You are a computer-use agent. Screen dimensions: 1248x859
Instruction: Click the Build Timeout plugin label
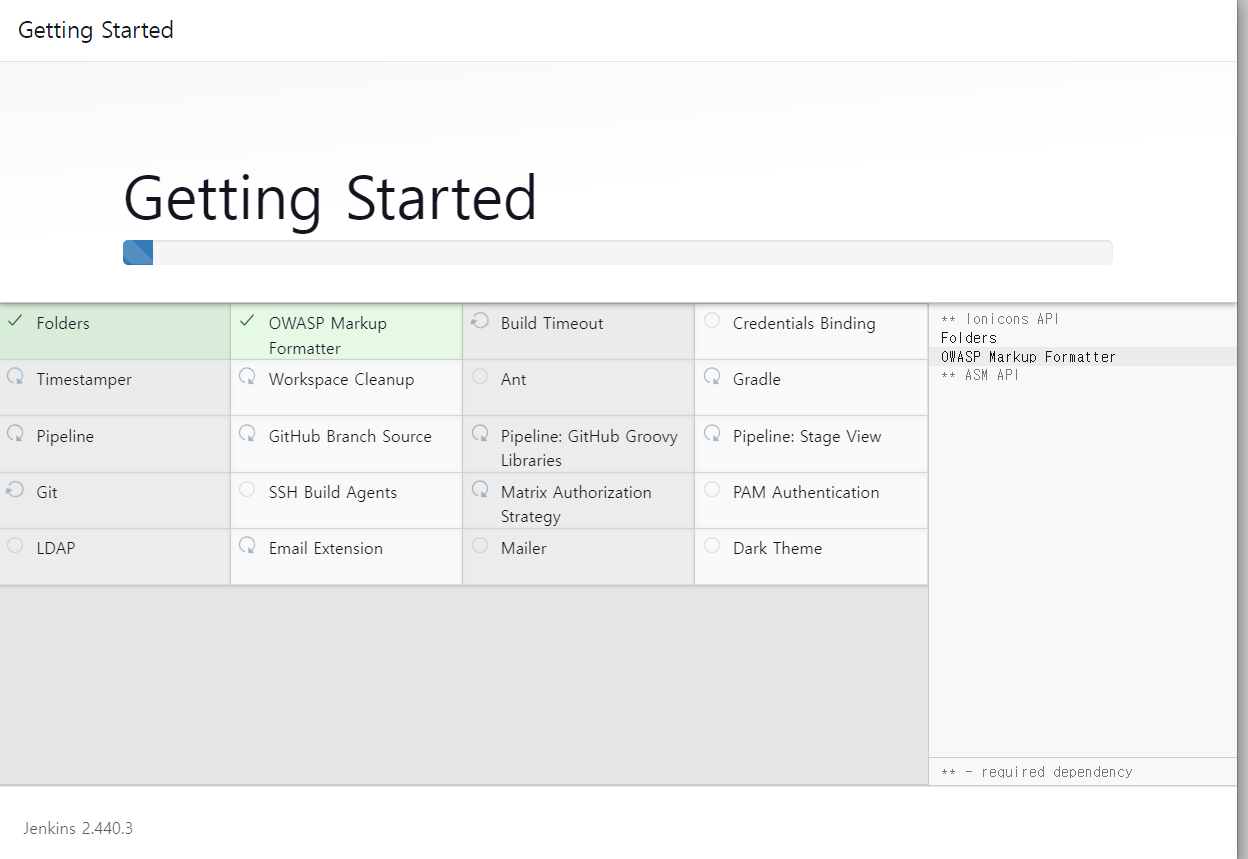(552, 323)
